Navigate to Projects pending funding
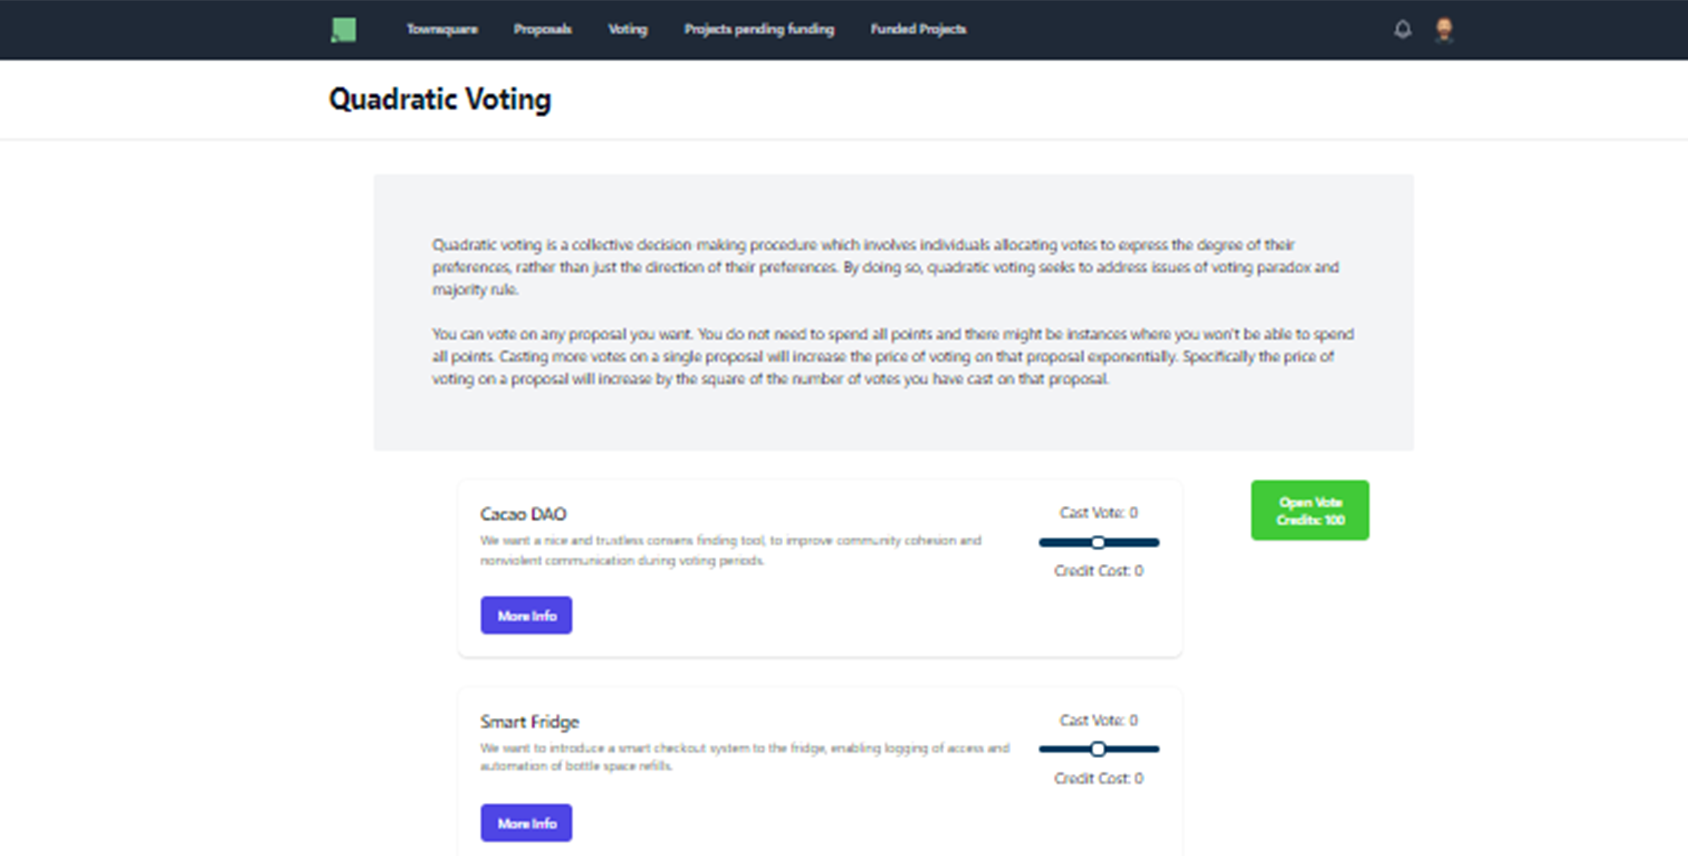Image resolution: width=1688 pixels, height=856 pixels. [759, 30]
